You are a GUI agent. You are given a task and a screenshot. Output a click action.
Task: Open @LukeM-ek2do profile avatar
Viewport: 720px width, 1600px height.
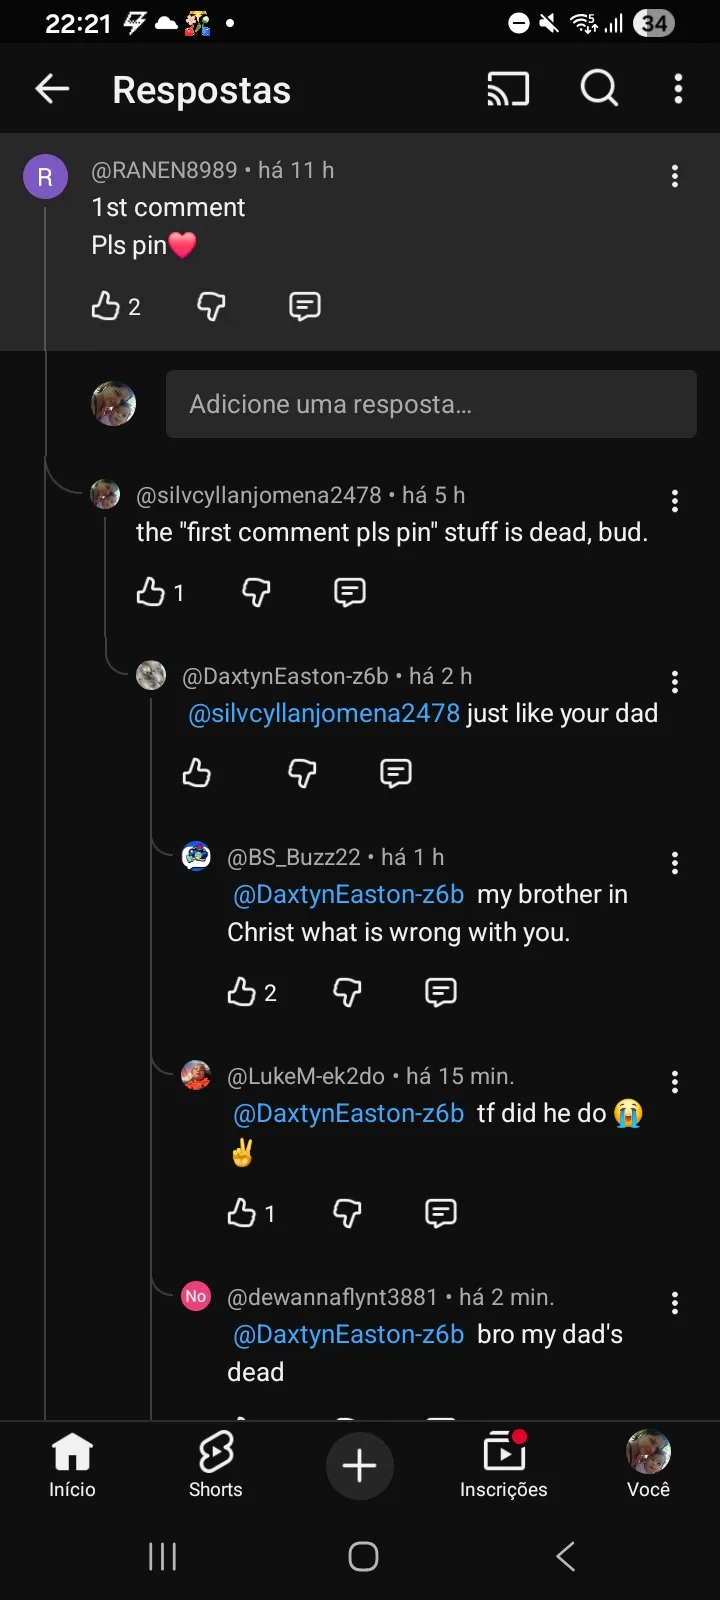pos(196,1076)
